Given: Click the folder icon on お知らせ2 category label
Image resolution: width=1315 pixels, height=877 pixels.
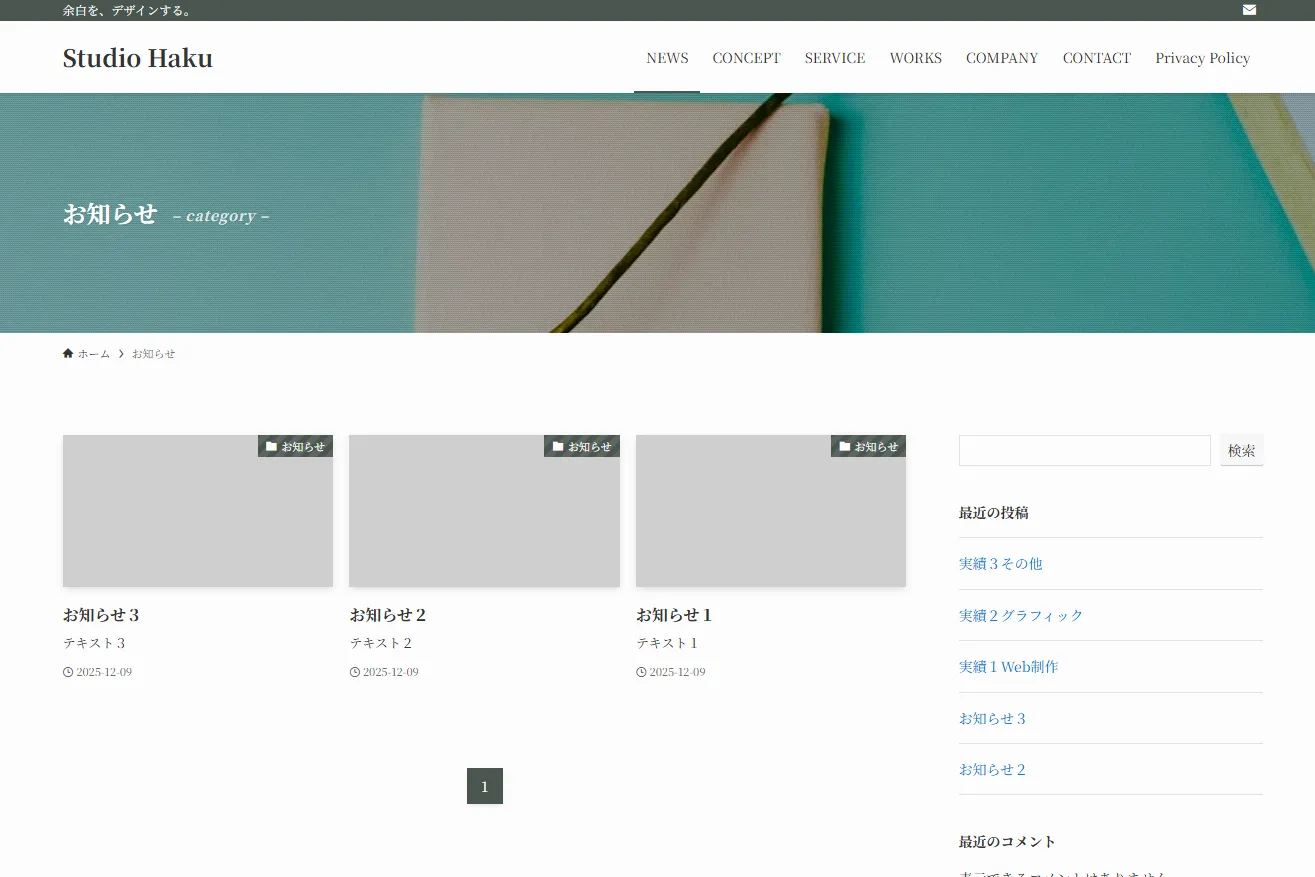Looking at the screenshot, I should click(x=557, y=446).
